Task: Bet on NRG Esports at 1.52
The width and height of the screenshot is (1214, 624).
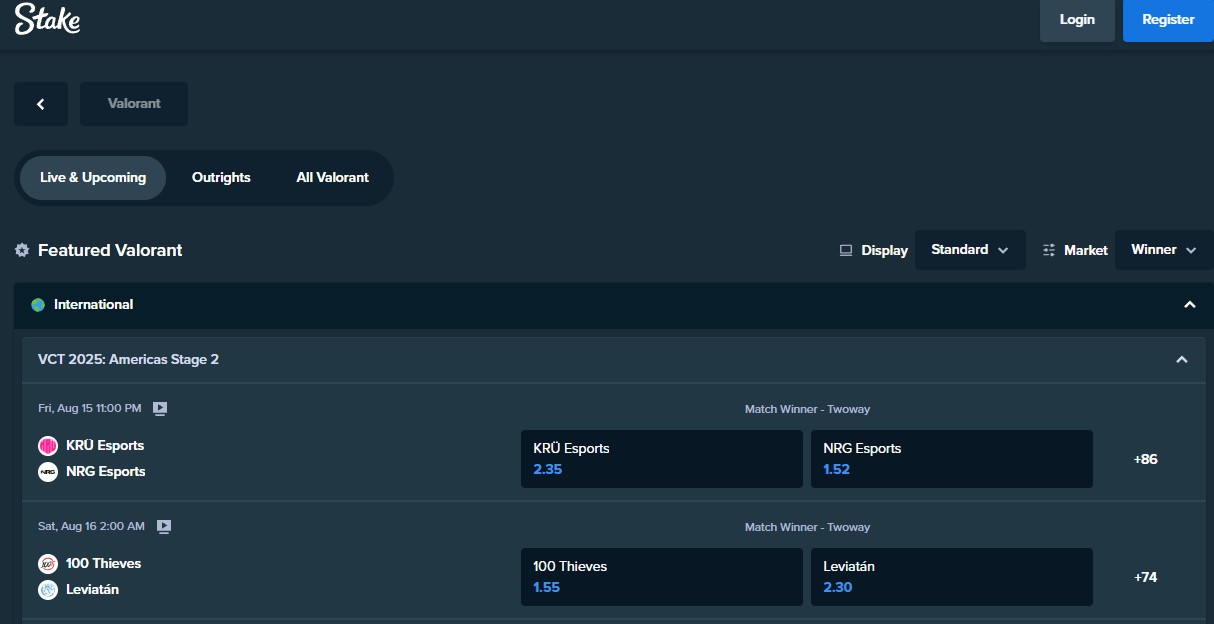Action: [x=952, y=459]
